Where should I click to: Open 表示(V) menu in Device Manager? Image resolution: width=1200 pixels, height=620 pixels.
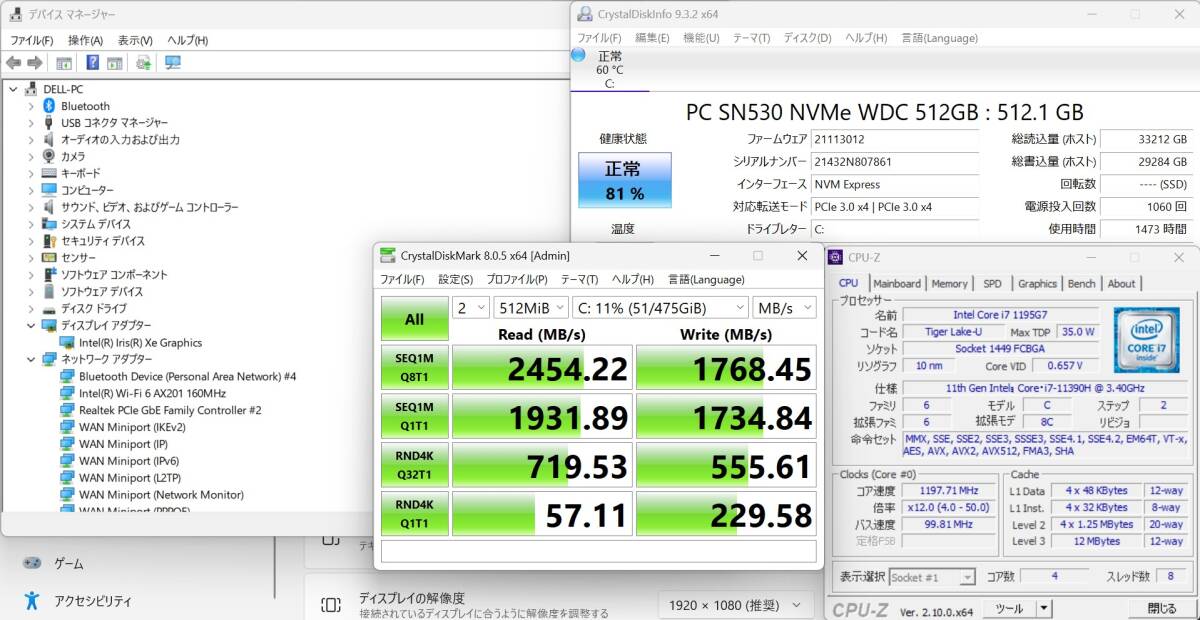[135, 40]
